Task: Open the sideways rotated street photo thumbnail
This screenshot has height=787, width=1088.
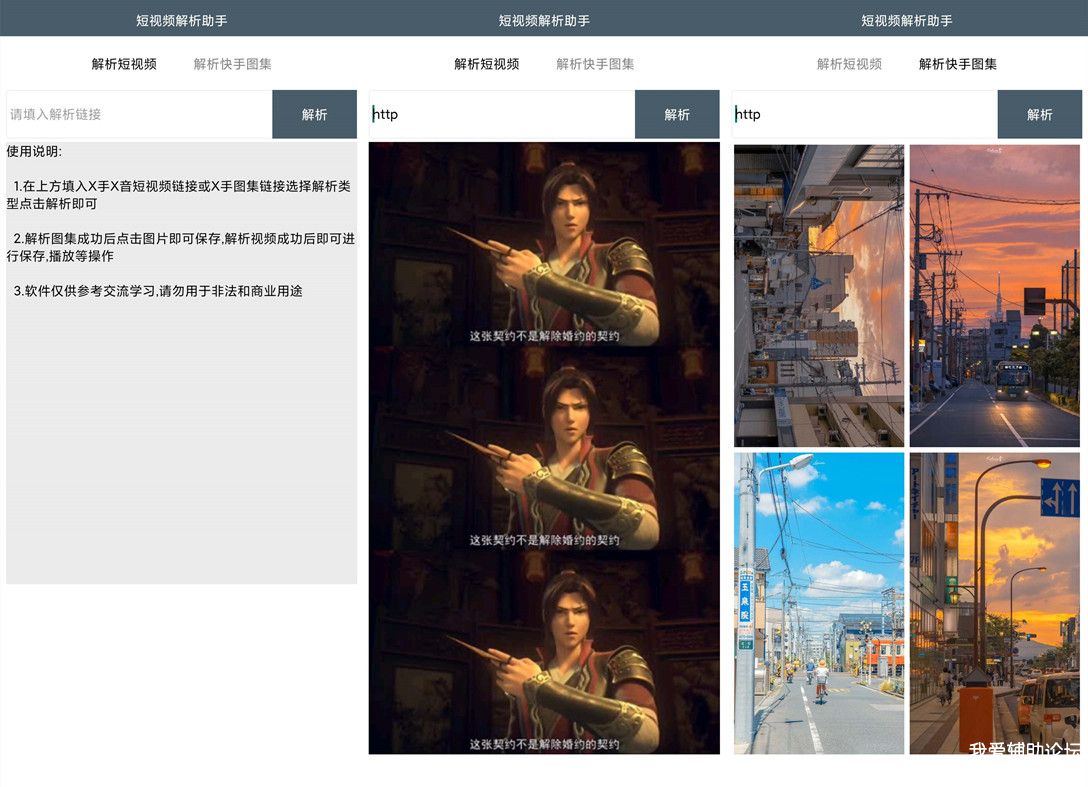Action: point(819,296)
